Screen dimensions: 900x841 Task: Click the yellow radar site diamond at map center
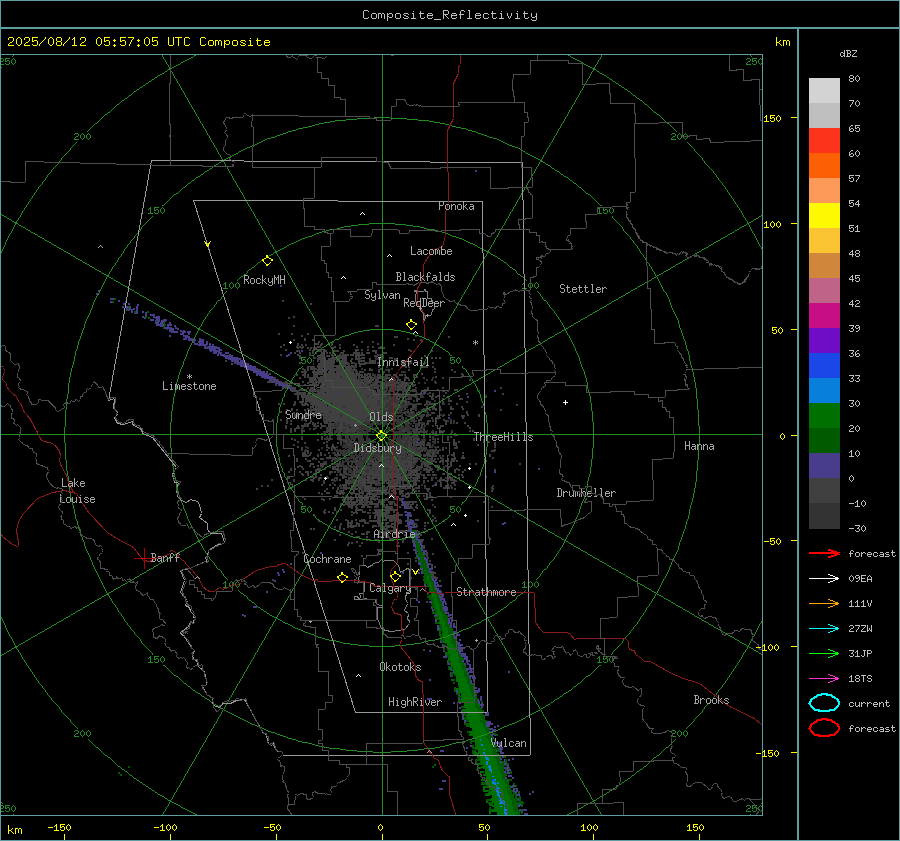coord(382,436)
